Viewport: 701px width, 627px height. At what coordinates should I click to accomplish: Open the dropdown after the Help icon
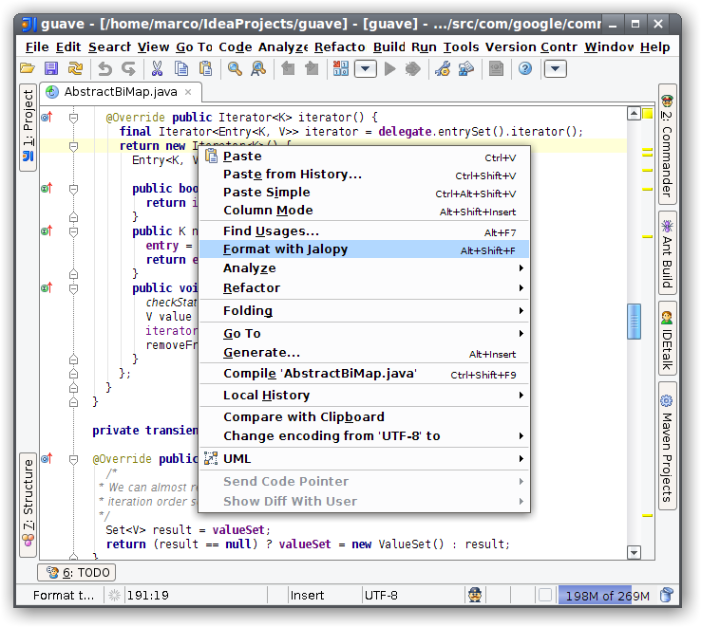(555, 69)
